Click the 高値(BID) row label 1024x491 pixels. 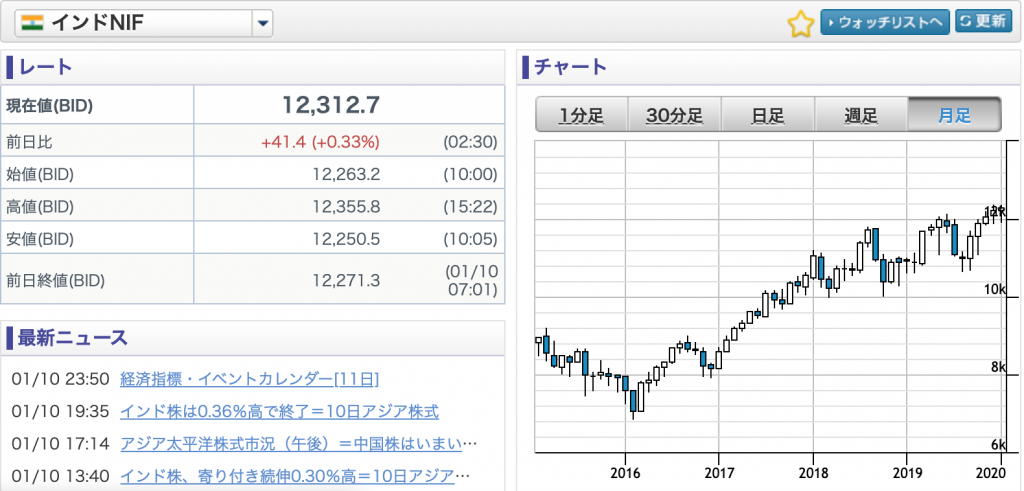40,206
